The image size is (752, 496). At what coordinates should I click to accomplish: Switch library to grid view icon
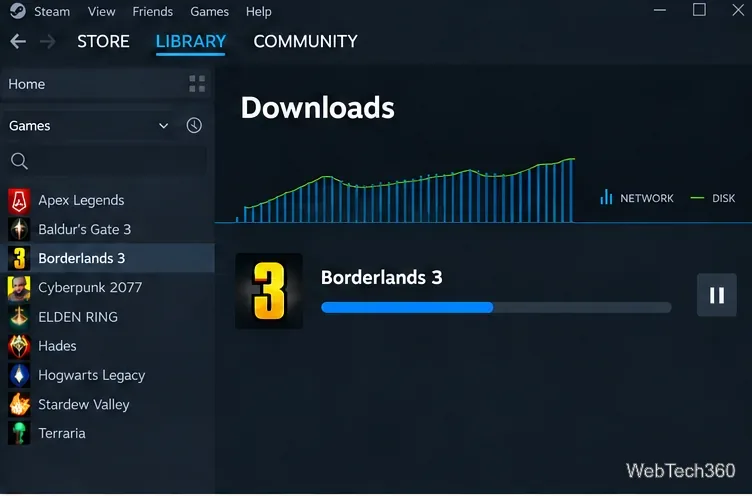click(x=197, y=84)
